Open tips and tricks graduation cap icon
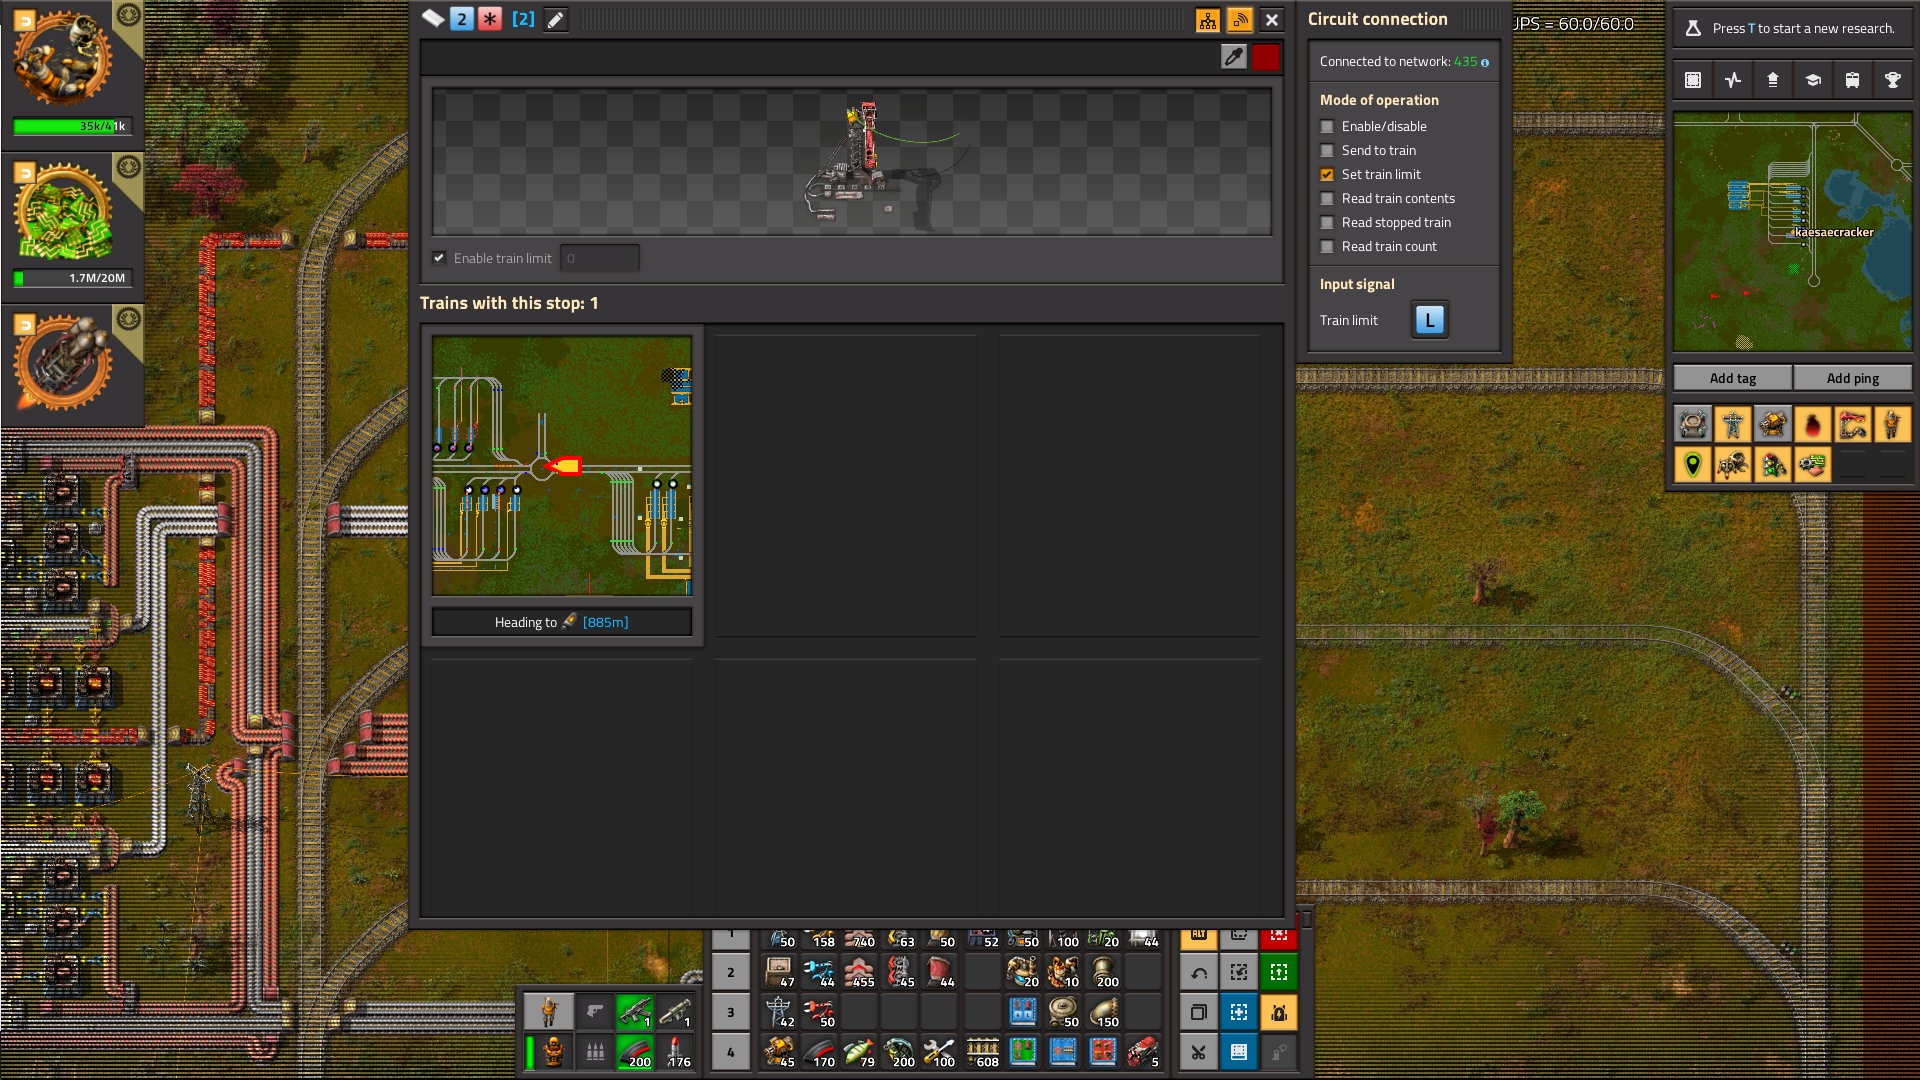This screenshot has height=1080, width=1920. click(x=1813, y=80)
